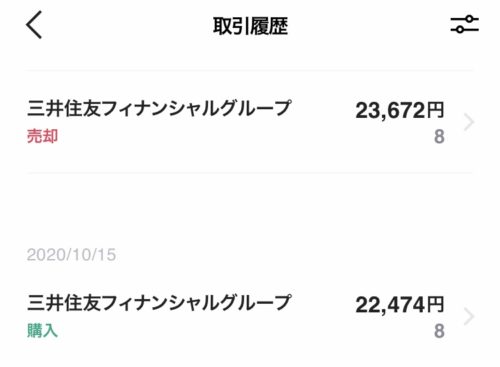This screenshot has width=500, height=367.
Task: Tap the 取引履歴 page title
Action: [x=250, y=26]
